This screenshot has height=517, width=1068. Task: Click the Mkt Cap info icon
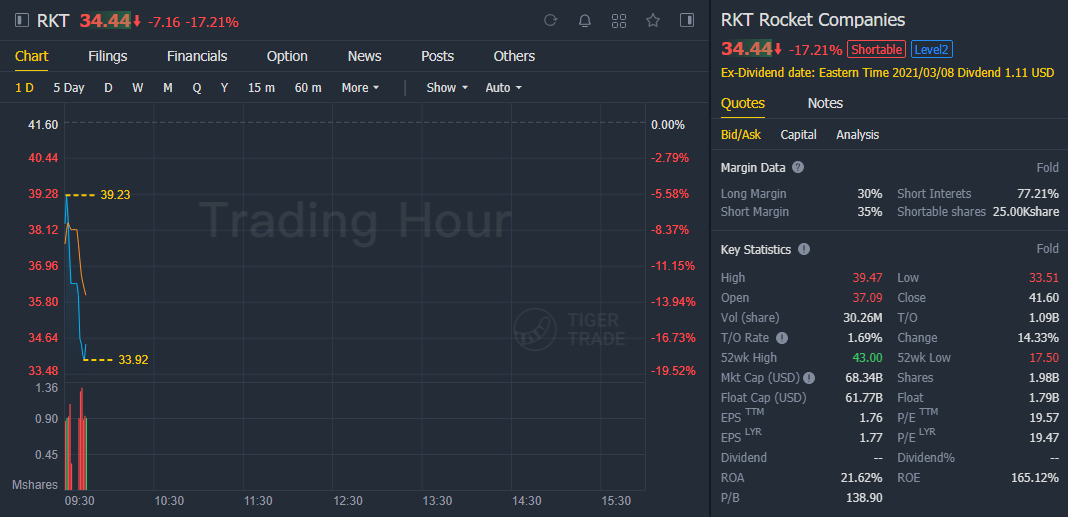[808, 378]
